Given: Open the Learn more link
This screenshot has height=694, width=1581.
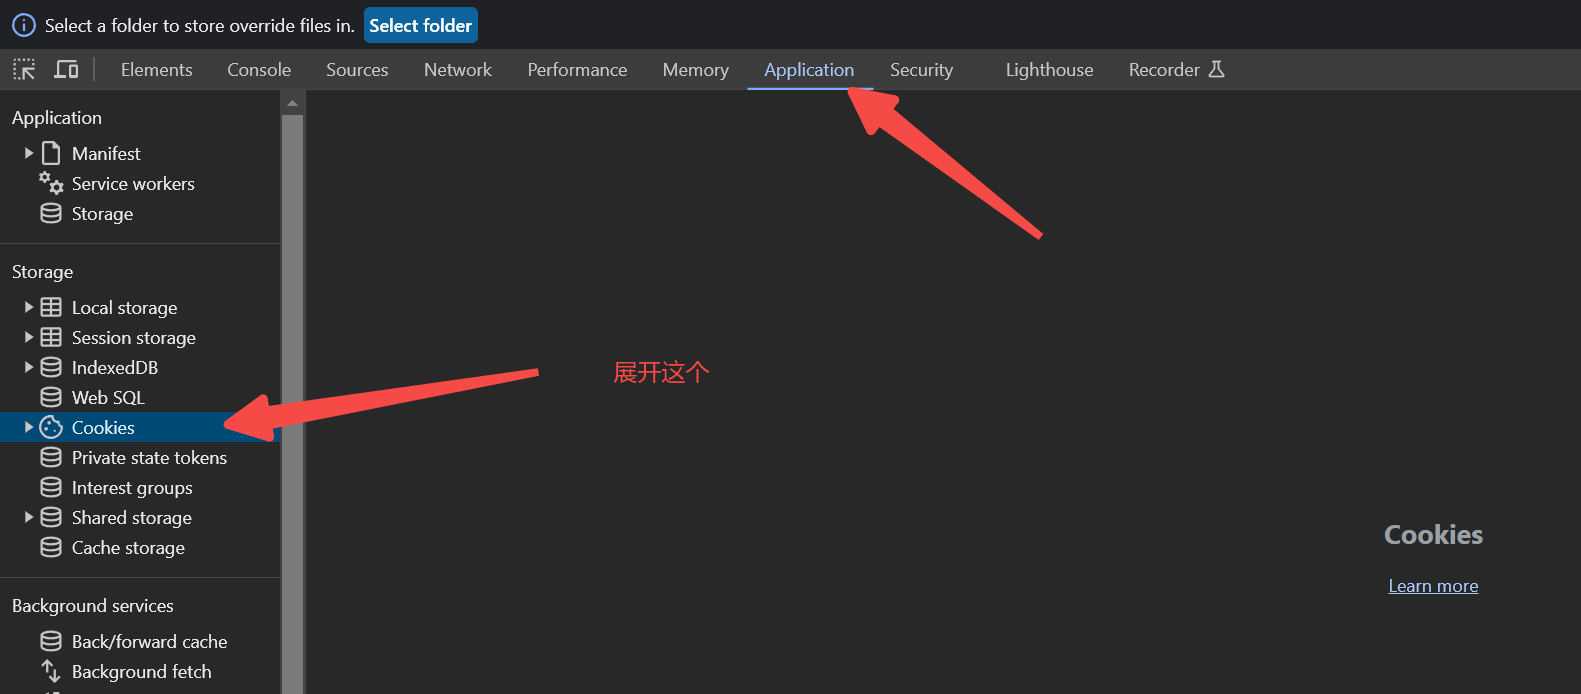Looking at the screenshot, I should point(1433,586).
